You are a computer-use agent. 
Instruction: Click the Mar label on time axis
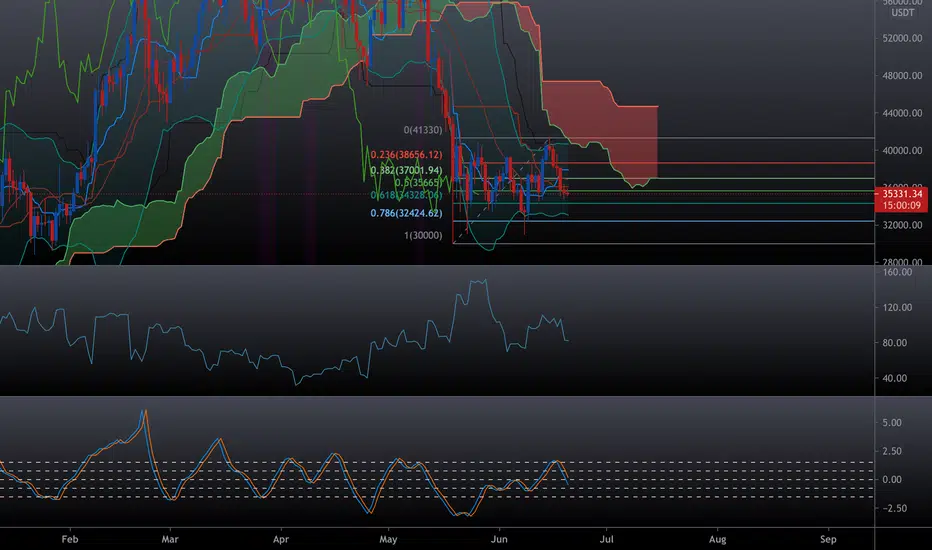[x=170, y=539]
